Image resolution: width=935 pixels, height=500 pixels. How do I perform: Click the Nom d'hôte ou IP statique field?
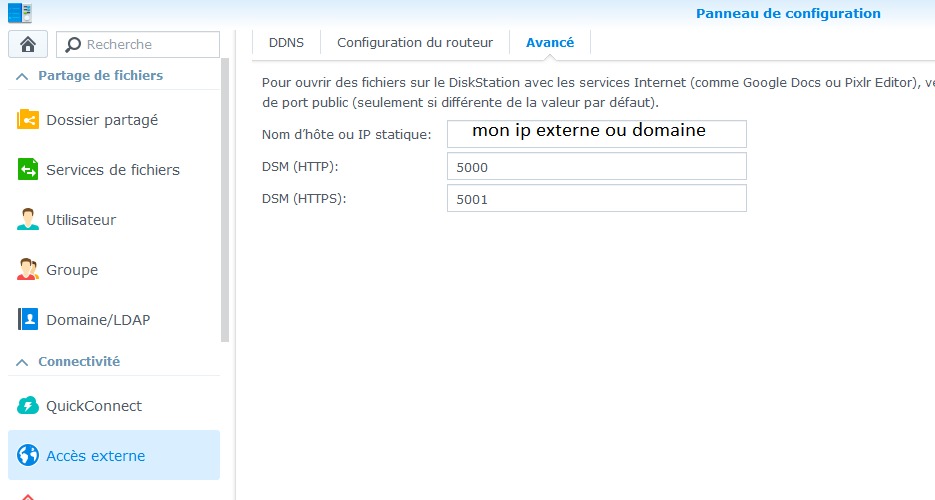[x=597, y=134]
